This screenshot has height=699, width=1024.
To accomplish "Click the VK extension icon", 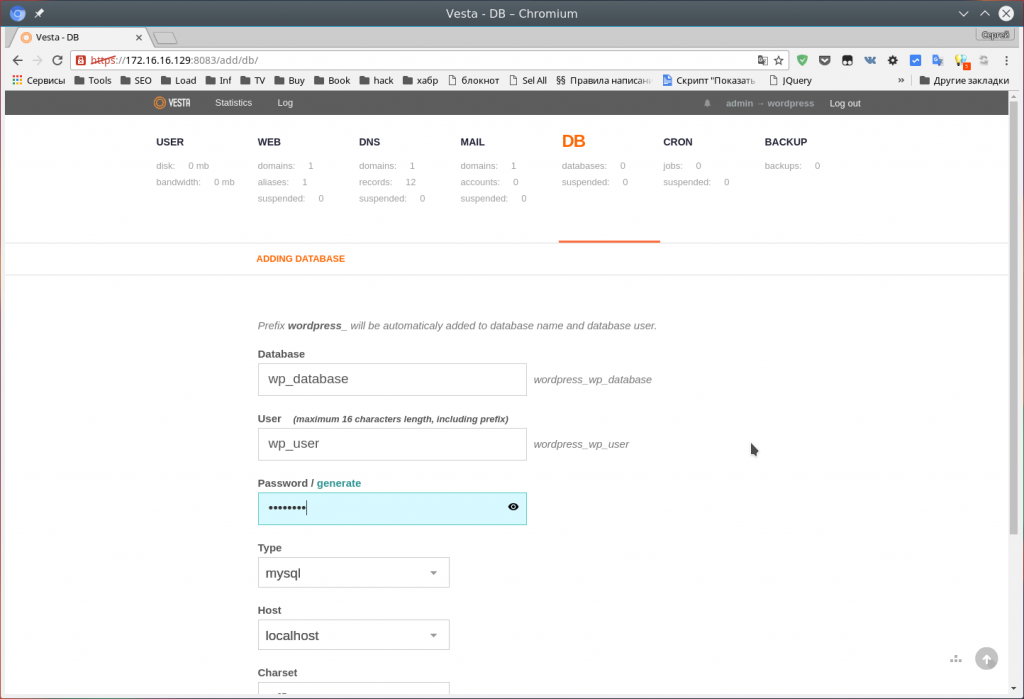I will coord(870,60).
